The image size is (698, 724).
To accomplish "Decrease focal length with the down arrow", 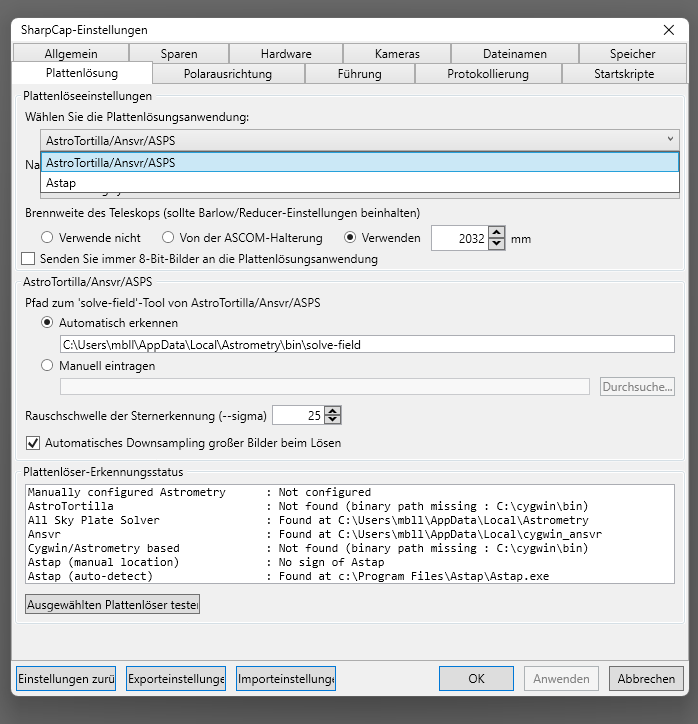I will pyautogui.click(x=496, y=244).
